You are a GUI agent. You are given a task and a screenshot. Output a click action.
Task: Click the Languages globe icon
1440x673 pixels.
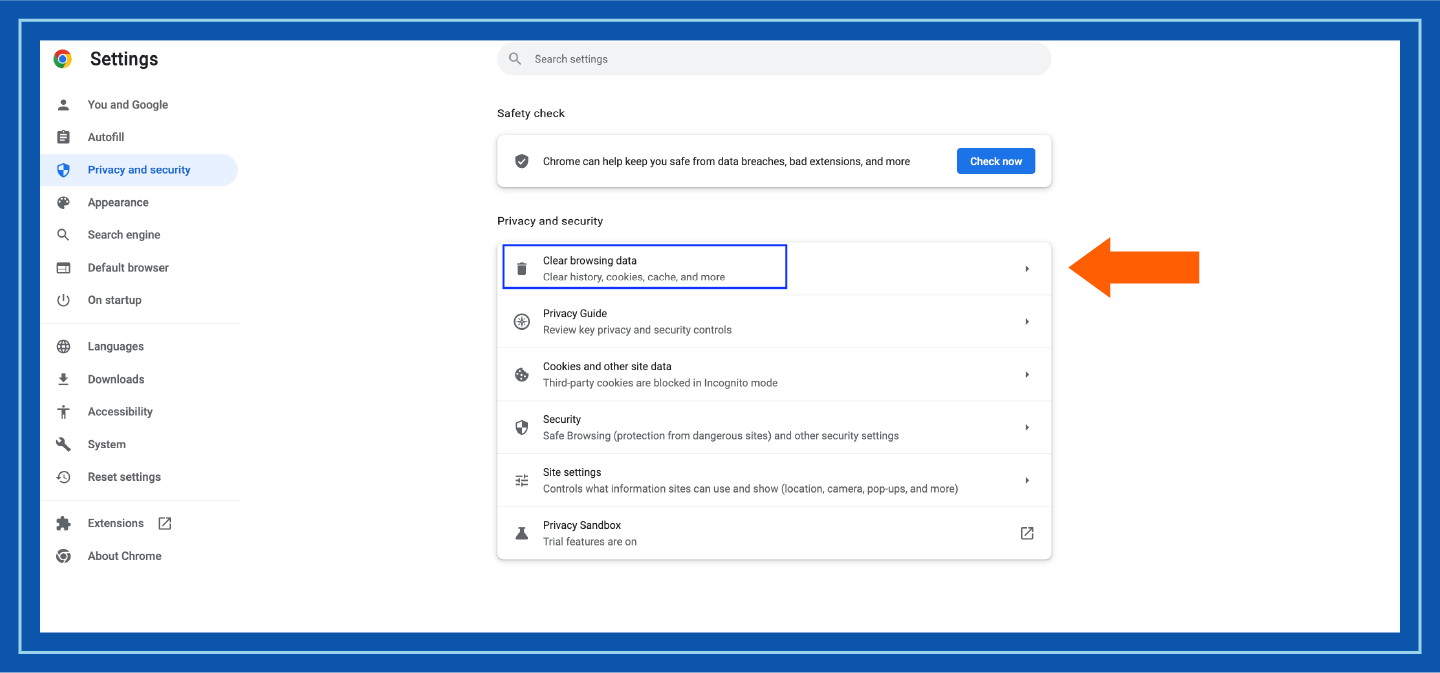pos(63,345)
